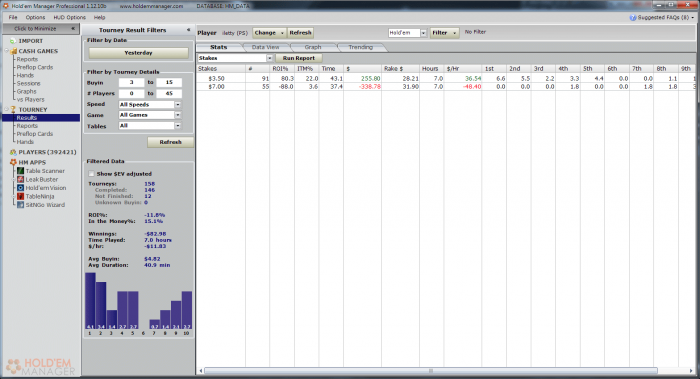Click the finish position 1 histogram bar

pyautogui.click(x=90, y=301)
